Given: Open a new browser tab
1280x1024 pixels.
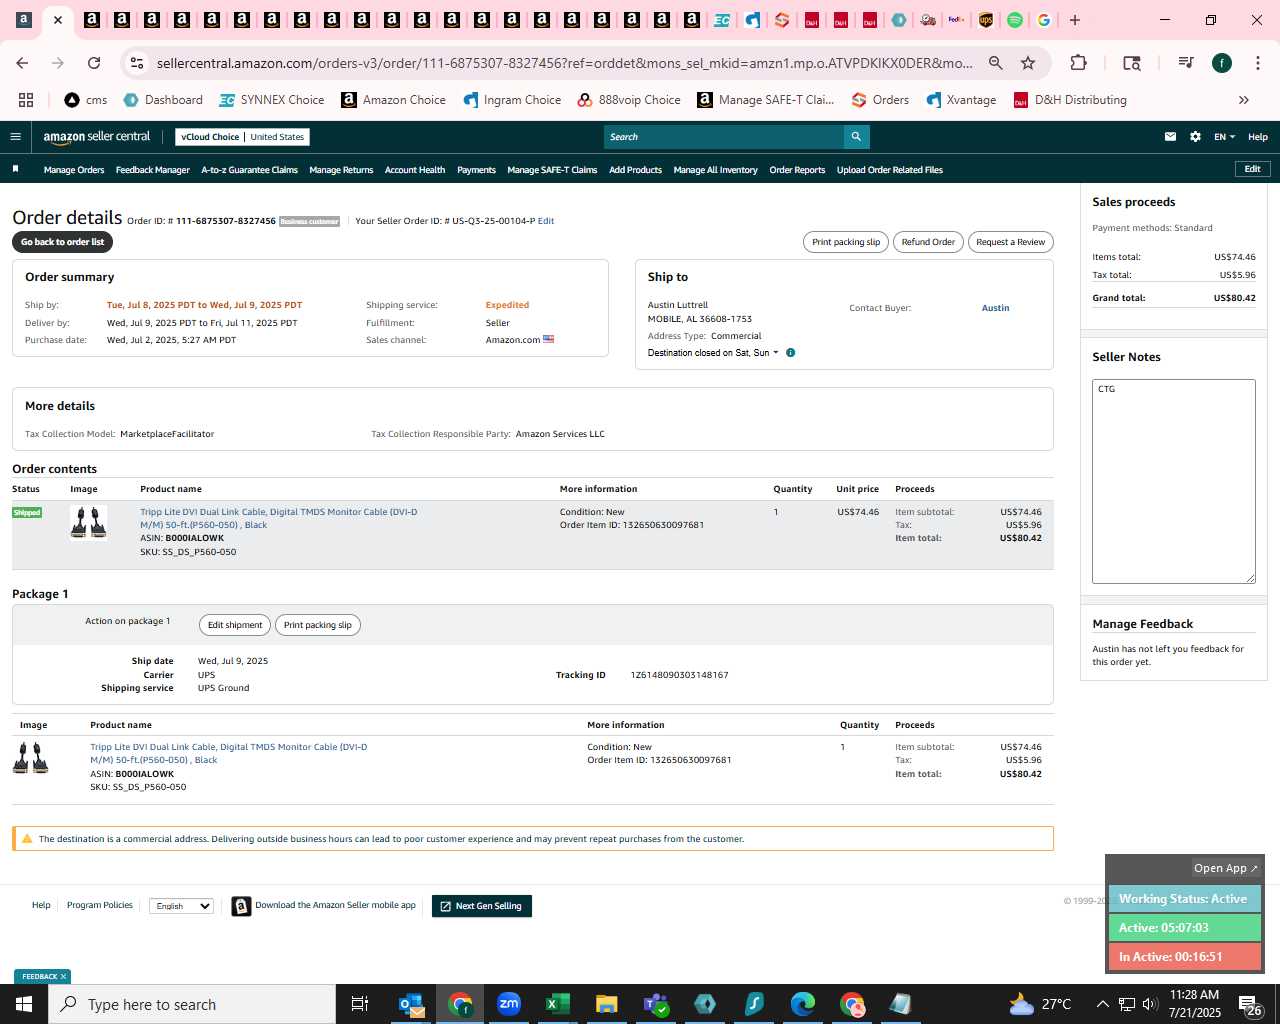Looking at the screenshot, I should (1075, 20).
